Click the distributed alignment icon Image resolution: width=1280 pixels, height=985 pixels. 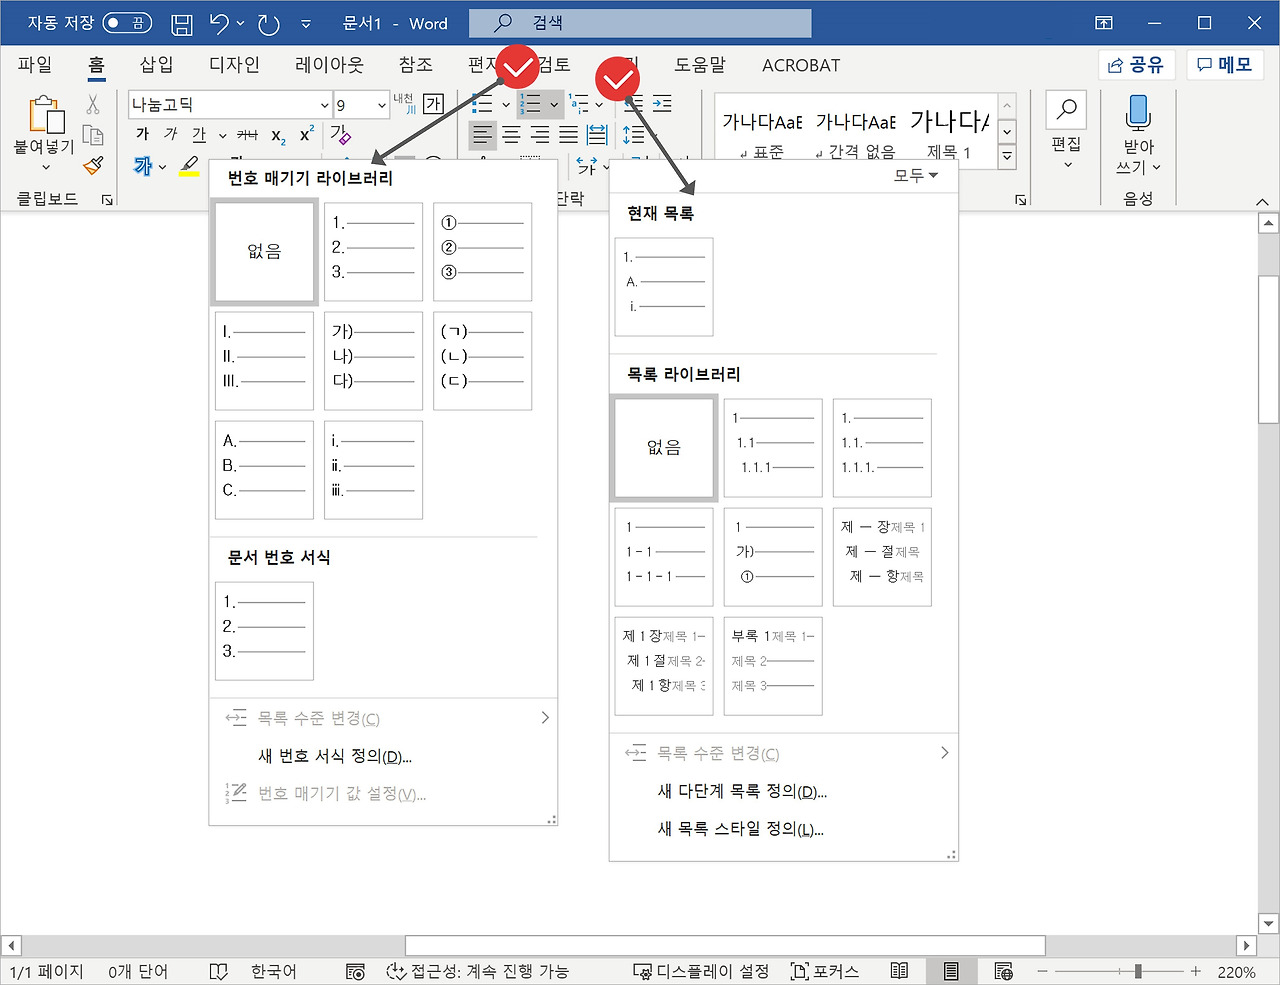pyautogui.click(x=597, y=135)
